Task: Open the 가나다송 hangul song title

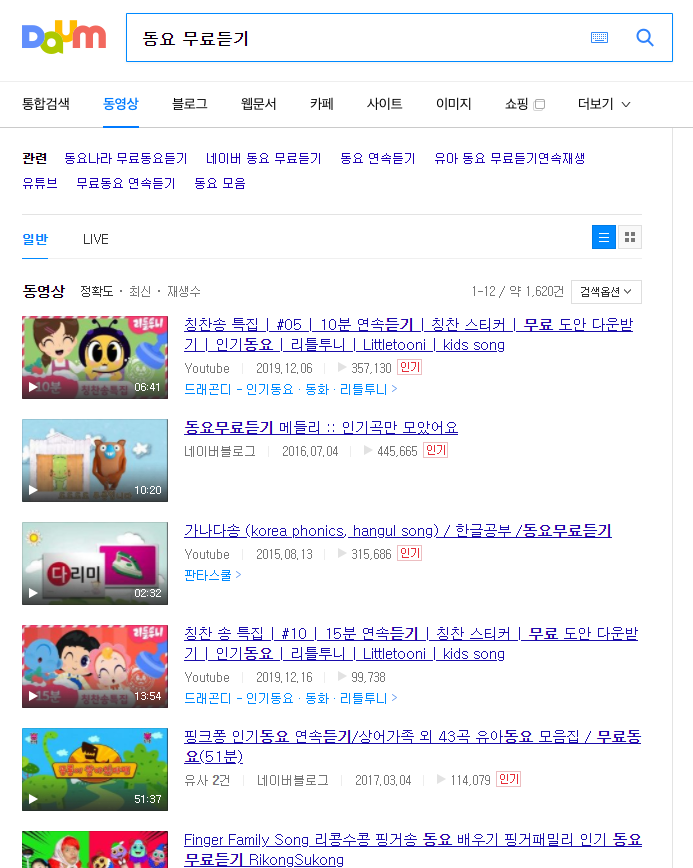Action: click(397, 530)
